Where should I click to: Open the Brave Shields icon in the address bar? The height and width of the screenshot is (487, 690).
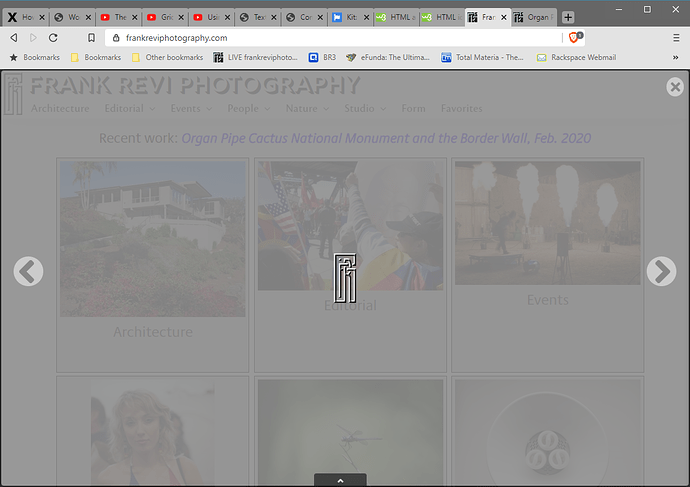coord(575,37)
